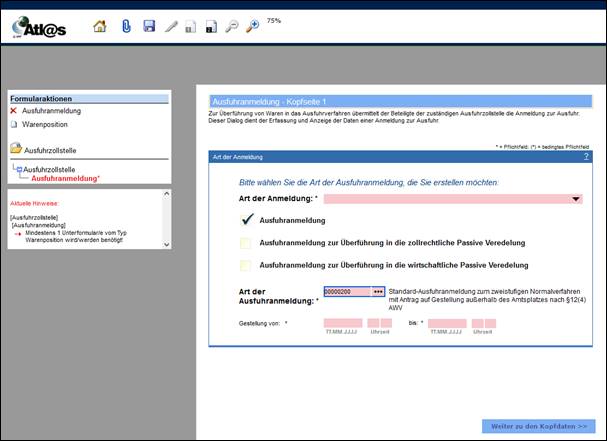The image size is (607, 441).
Task: Click the Aktuelle Hinweise heading
Action: point(34,203)
